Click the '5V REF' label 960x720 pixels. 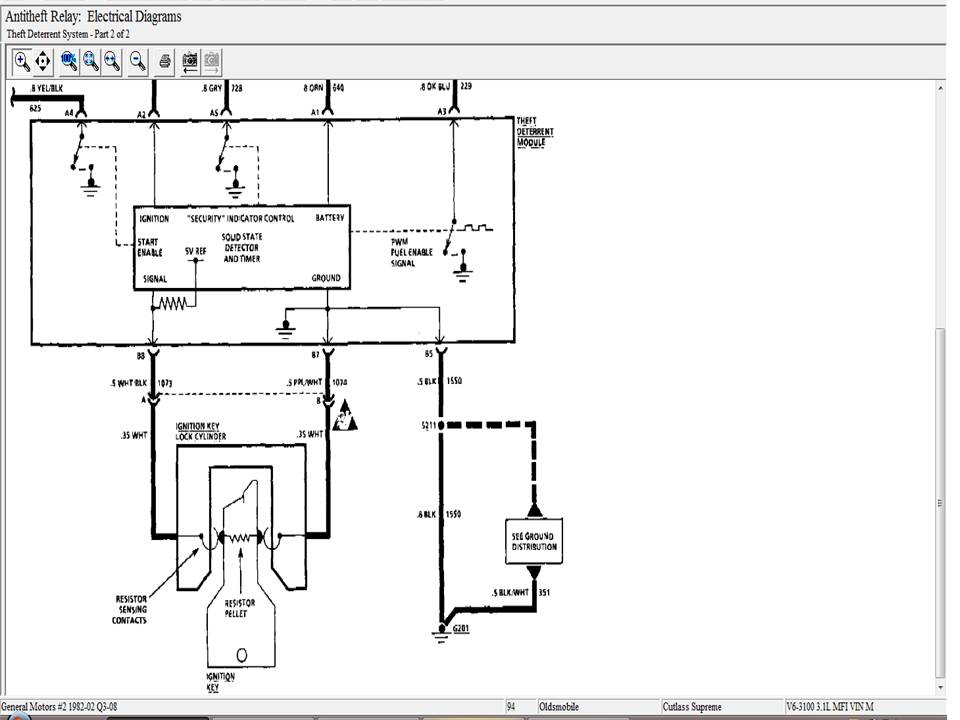195,251
